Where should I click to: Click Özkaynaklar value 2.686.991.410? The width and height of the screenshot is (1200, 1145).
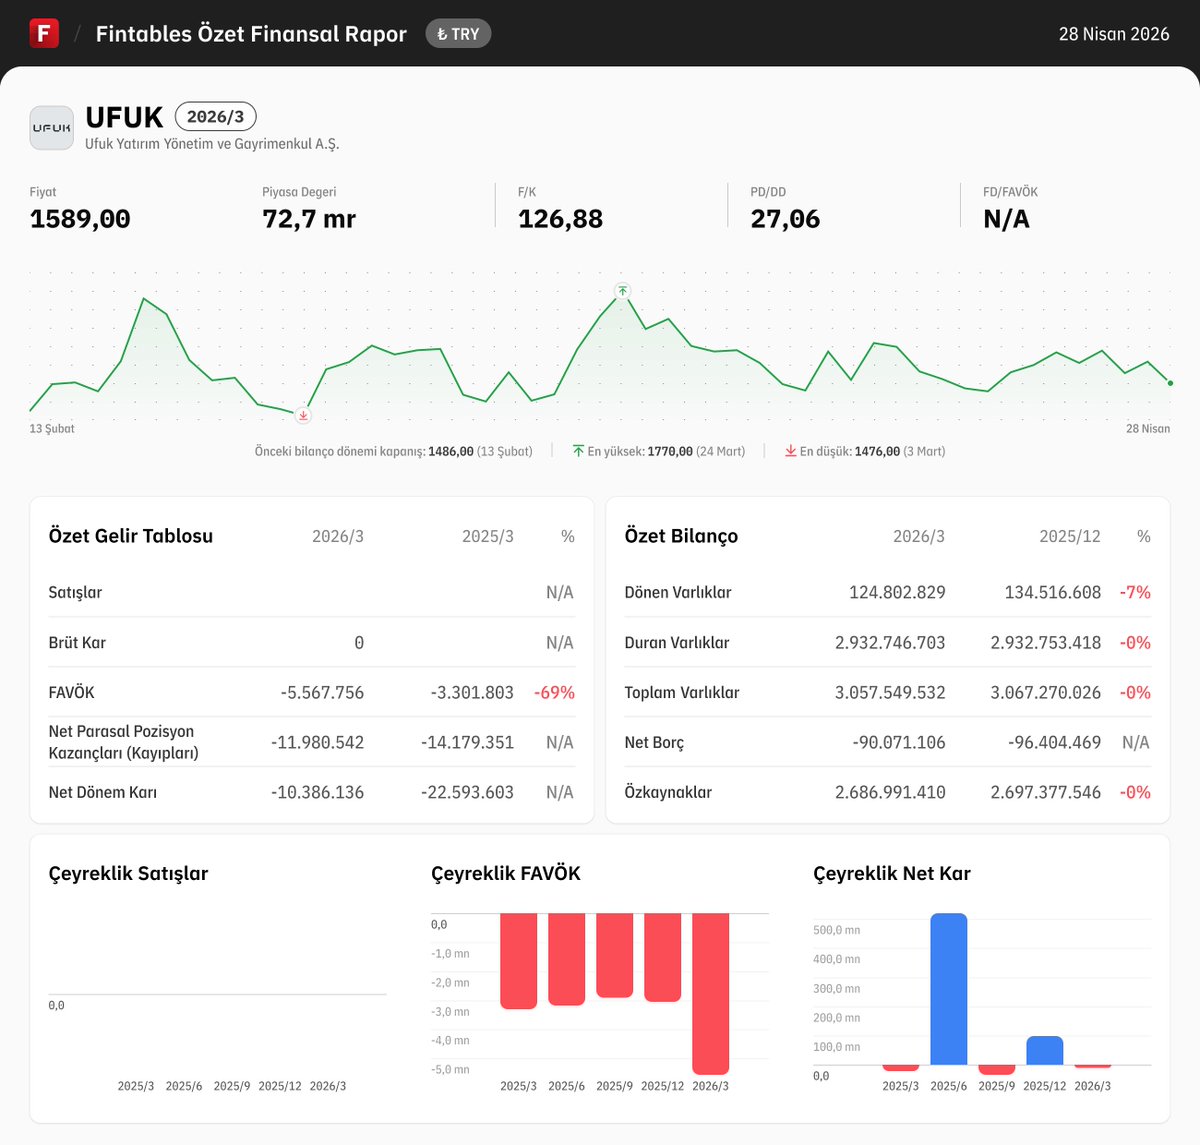890,792
